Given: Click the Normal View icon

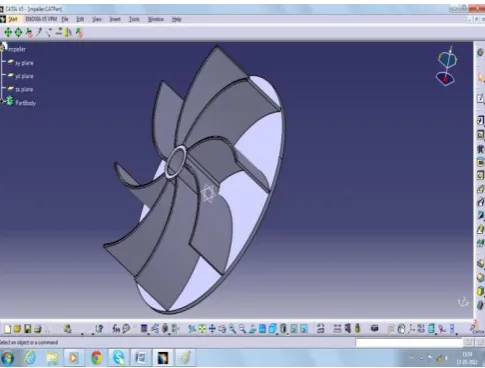Looking at the screenshot, I should (x=252, y=329).
